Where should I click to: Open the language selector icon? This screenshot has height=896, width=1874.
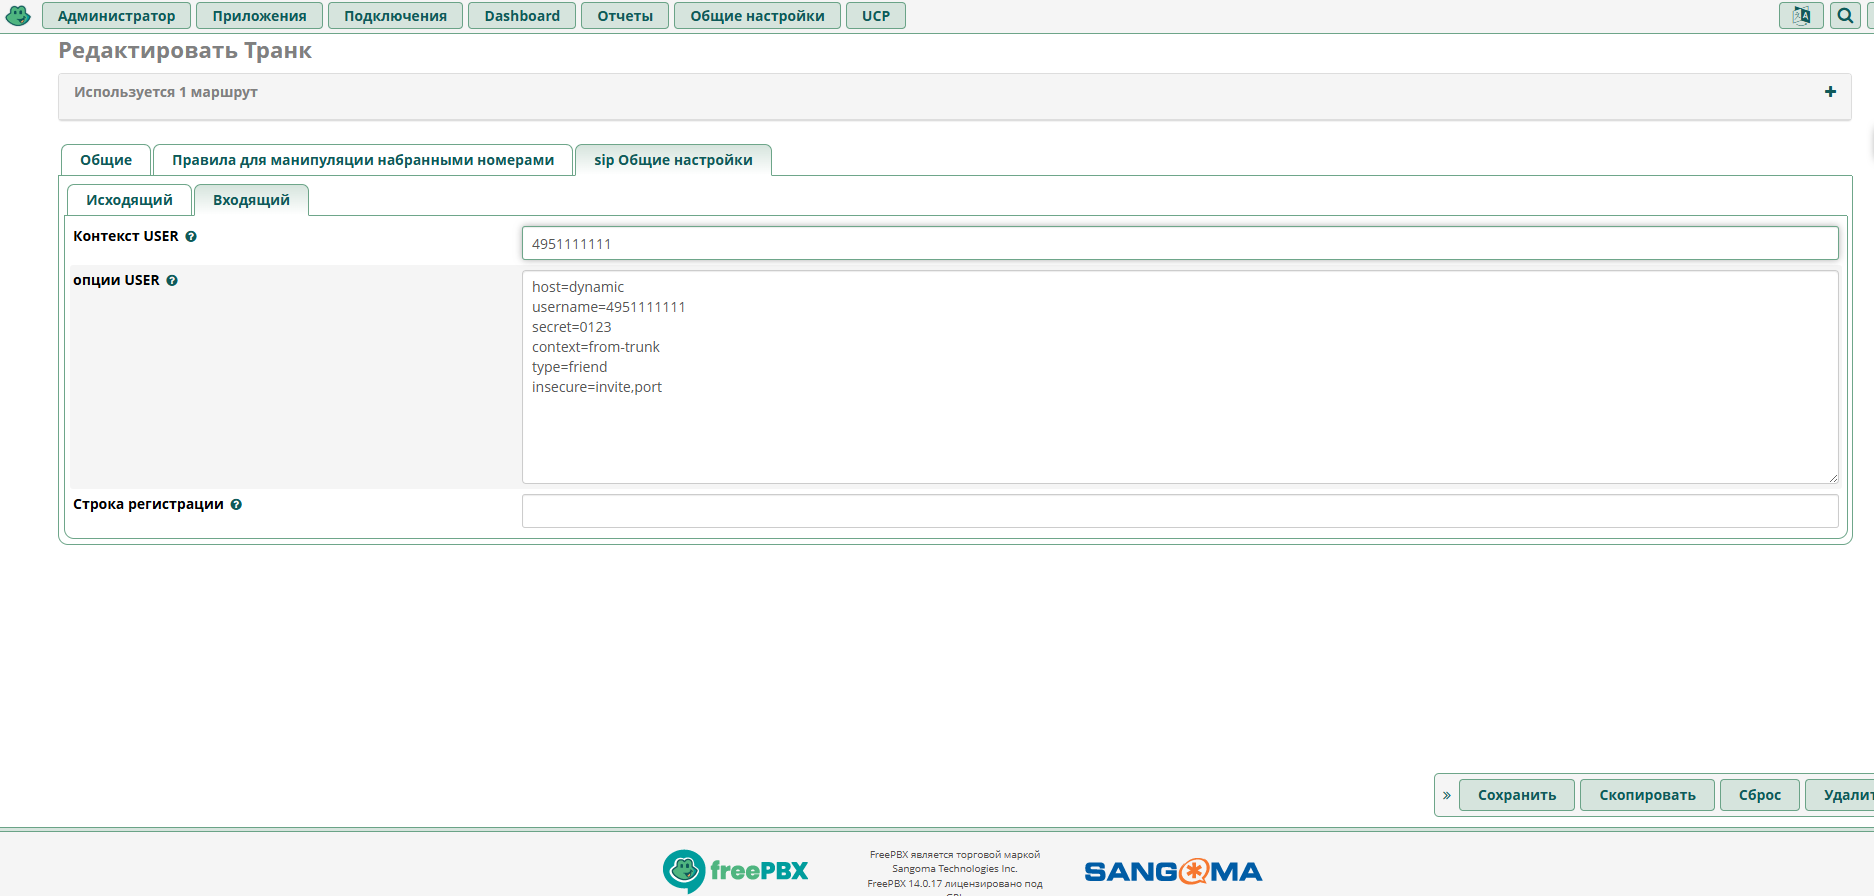point(1801,16)
